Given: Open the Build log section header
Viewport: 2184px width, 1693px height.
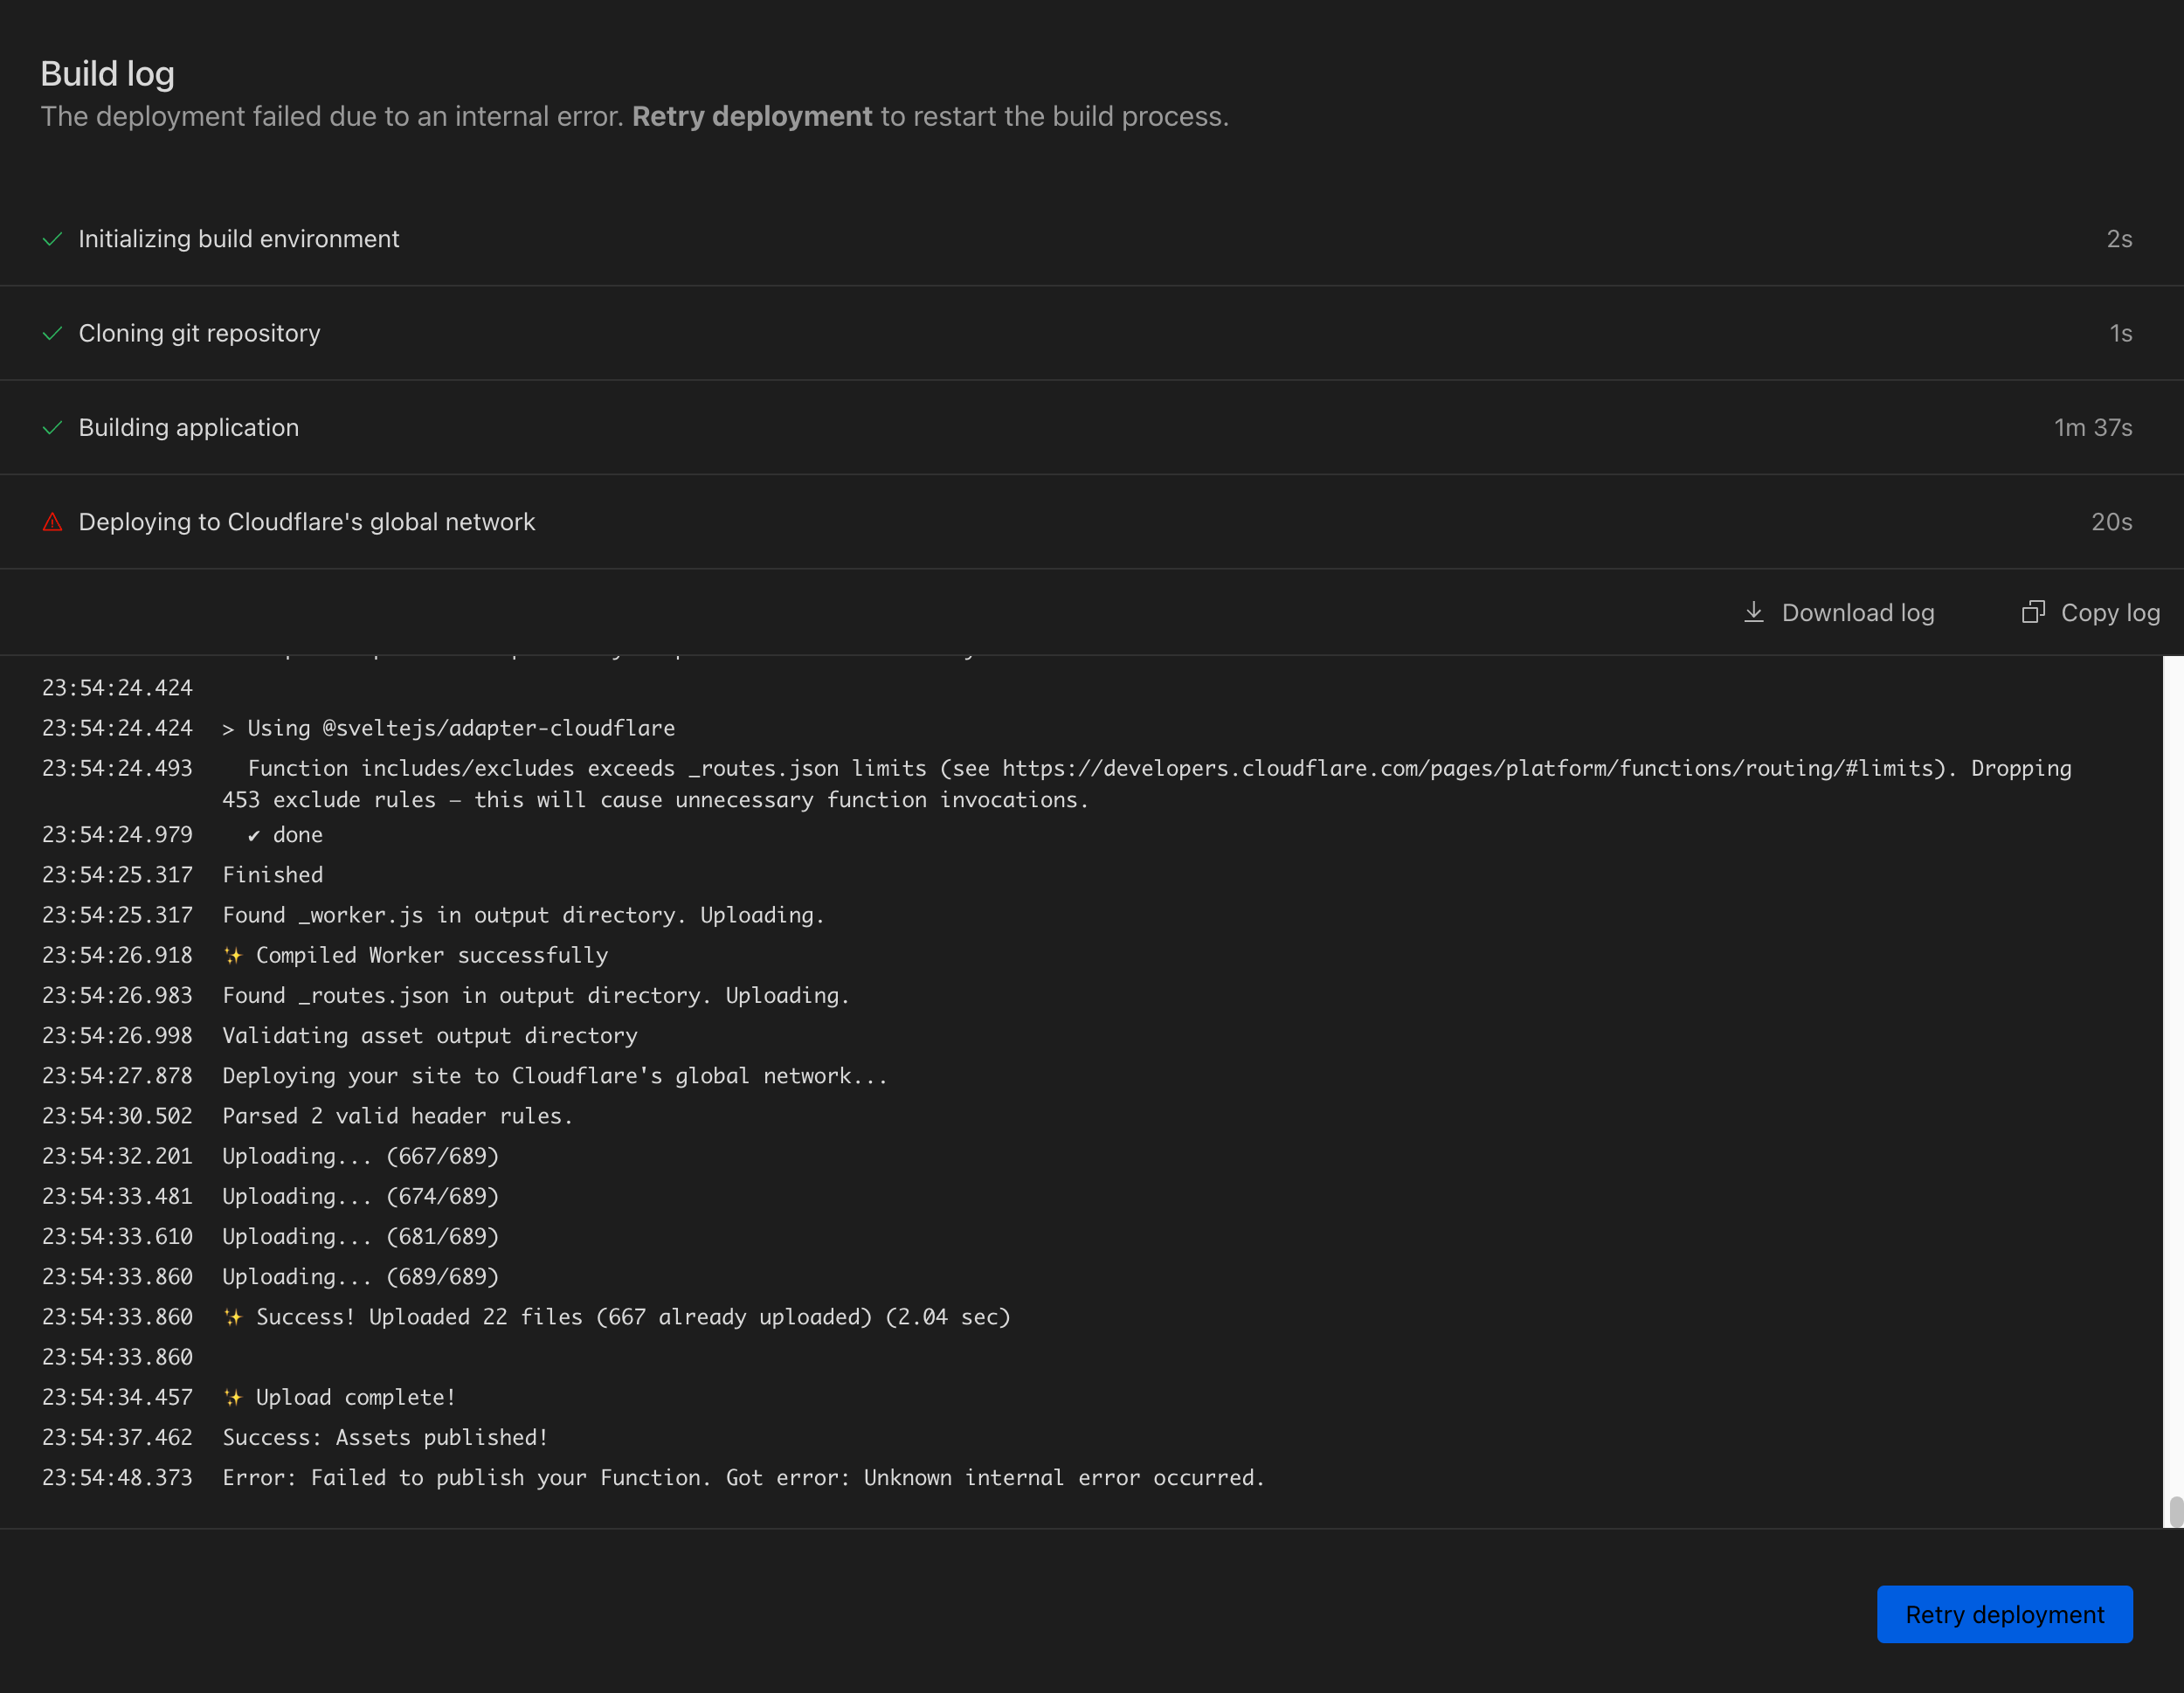Looking at the screenshot, I should [x=107, y=72].
